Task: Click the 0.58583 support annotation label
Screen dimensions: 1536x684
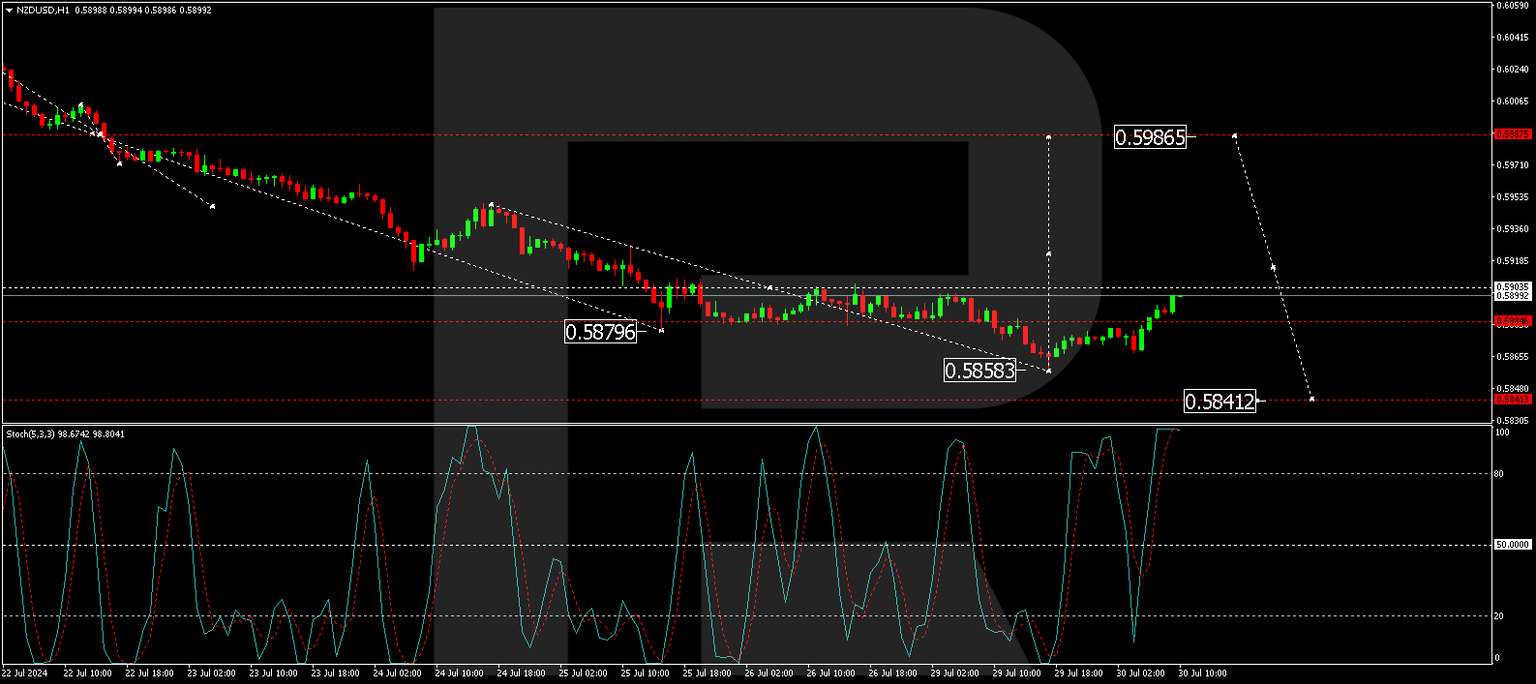Action: click(981, 371)
